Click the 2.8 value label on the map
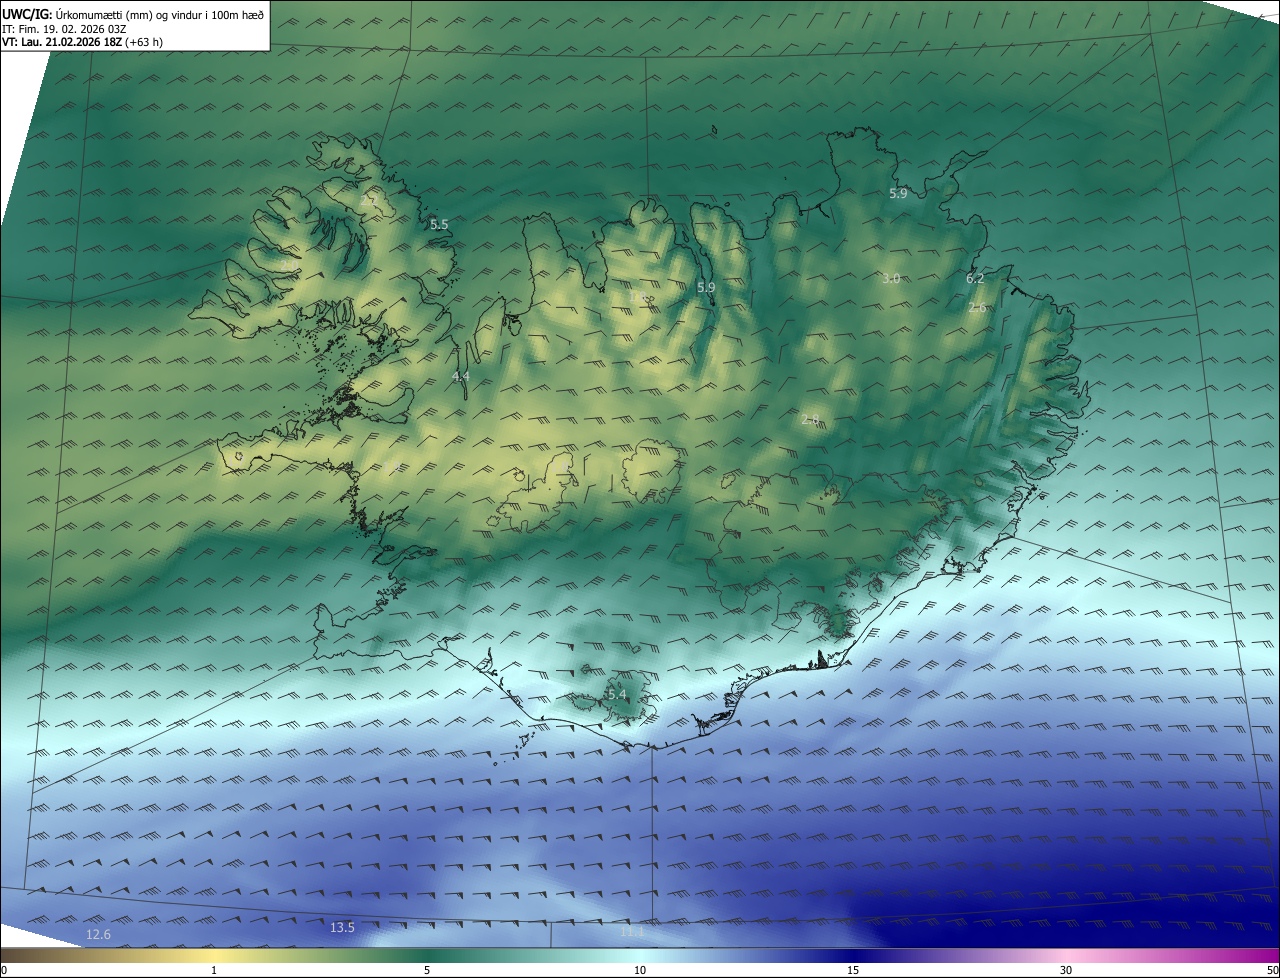 (x=810, y=420)
